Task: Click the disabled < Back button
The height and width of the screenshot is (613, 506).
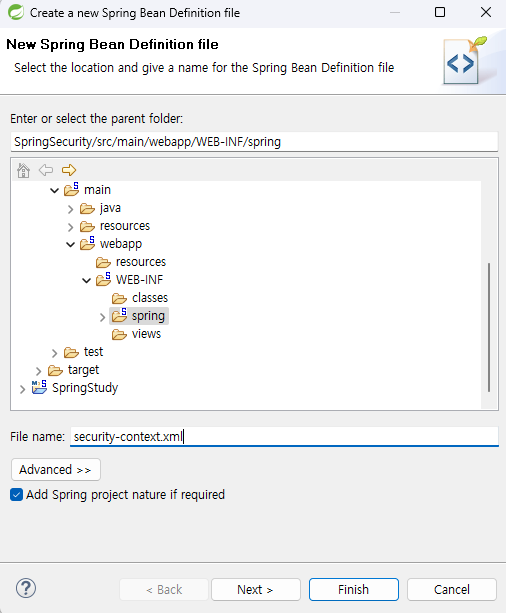Action: (x=164, y=590)
